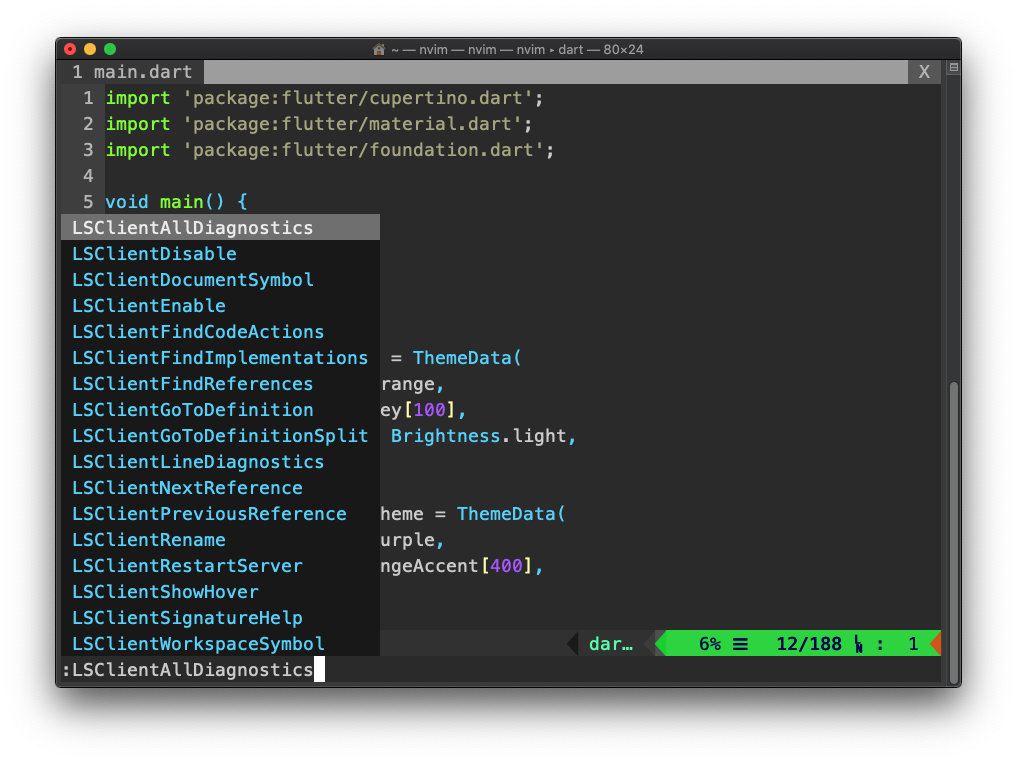The image size is (1017, 761).
Task: Click the 'void main() {' line
Action: (x=176, y=202)
